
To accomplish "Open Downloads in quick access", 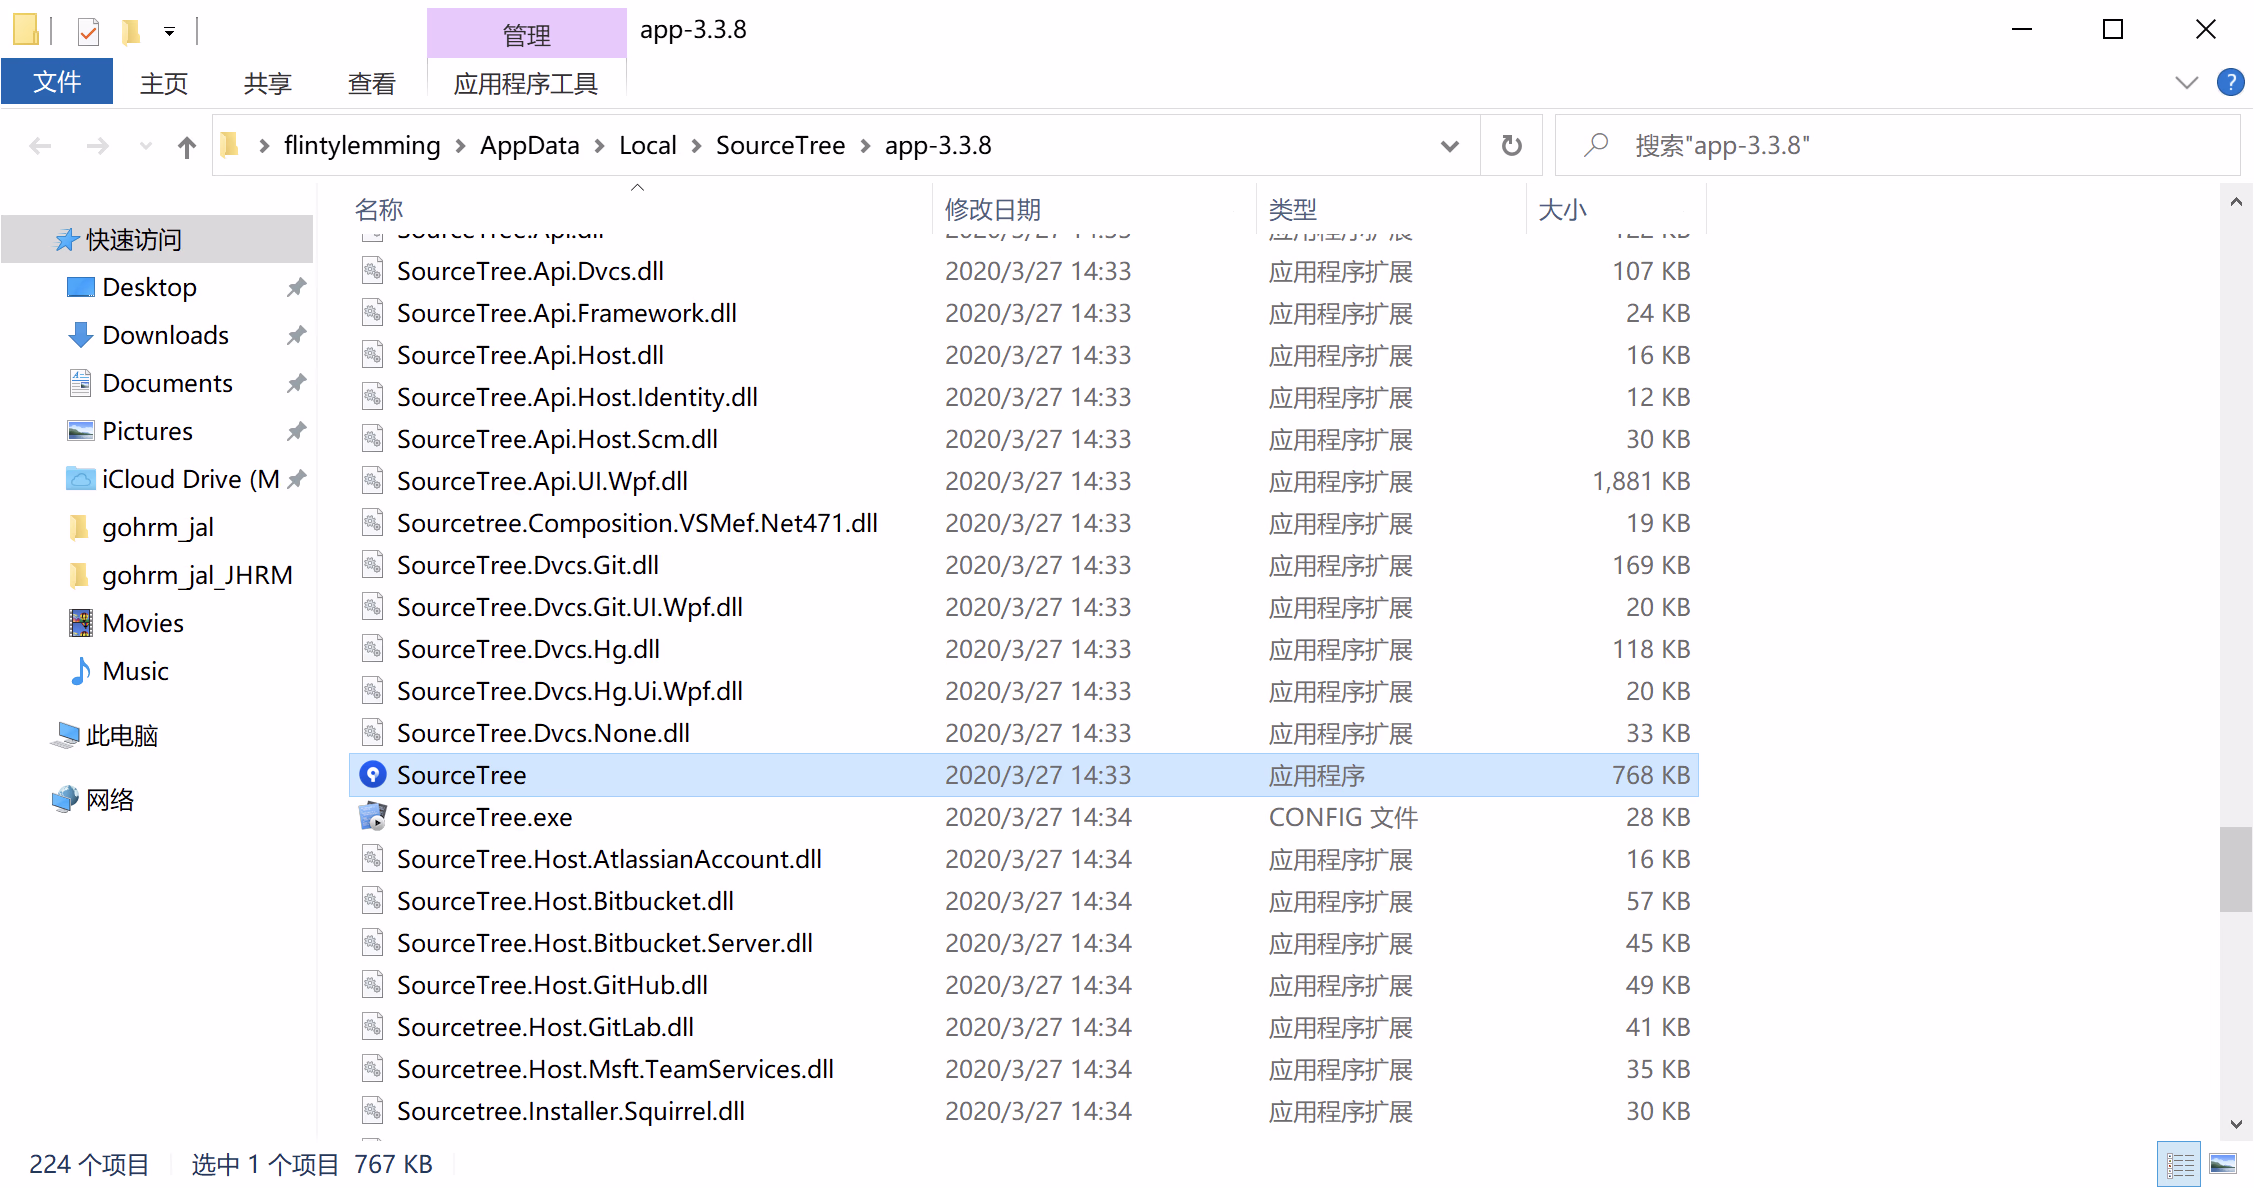I will point(165,335).
